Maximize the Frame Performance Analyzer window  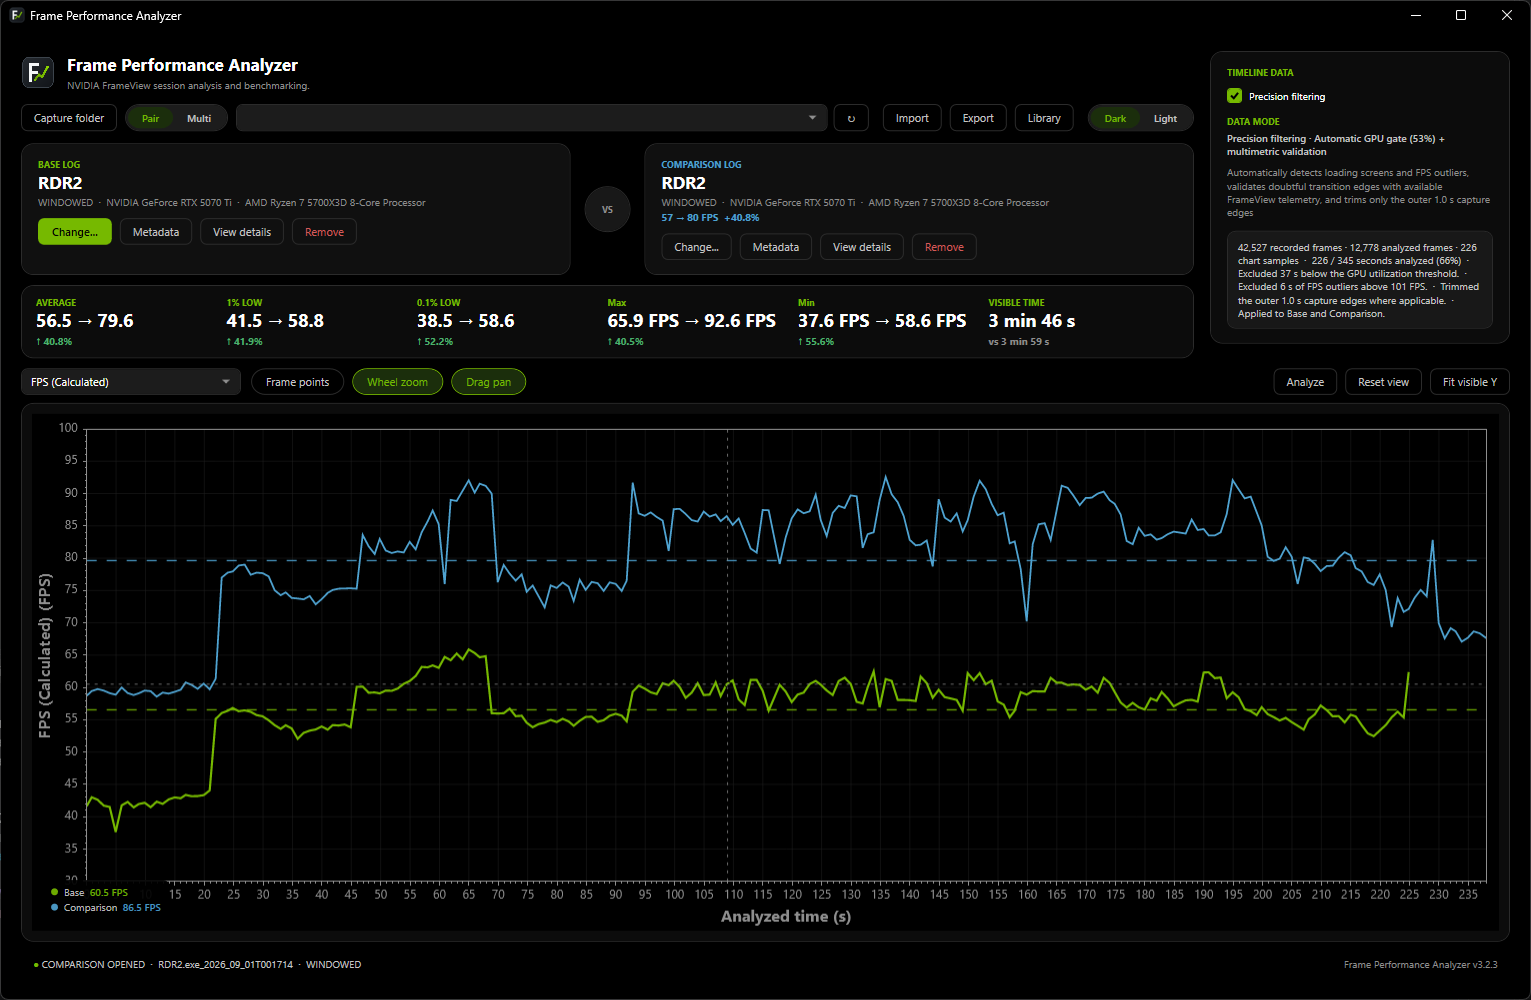(1461, 15)
